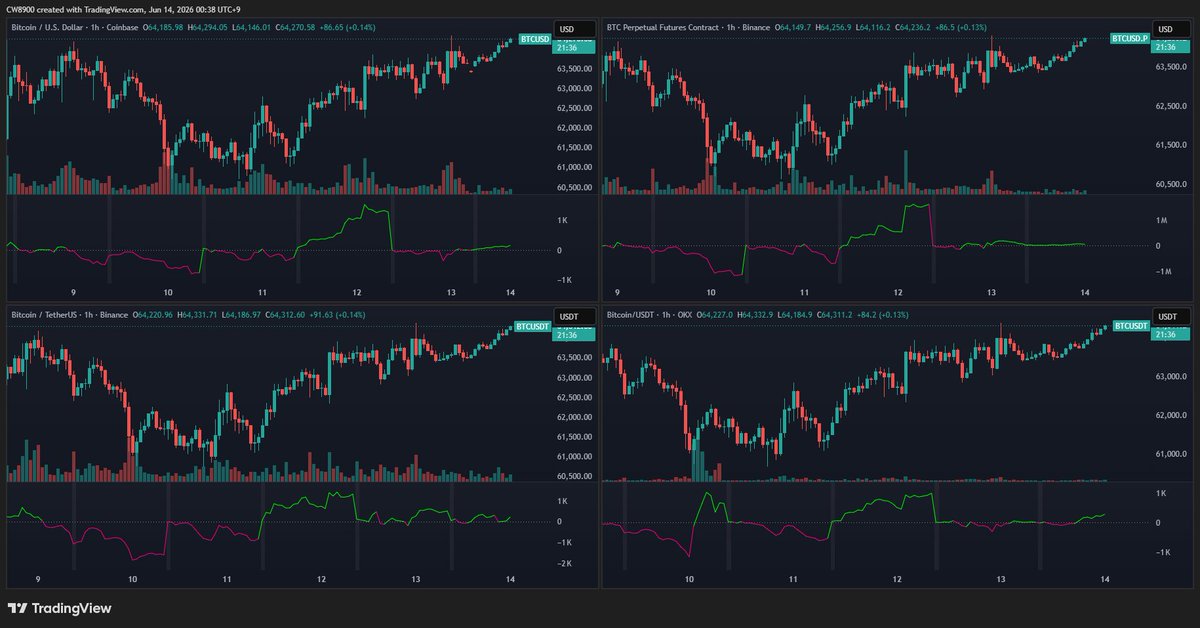Select the Bitcoin / TetherUS chart title
Viewport: 1200px width, 628px height.
(x=69, y=315)
